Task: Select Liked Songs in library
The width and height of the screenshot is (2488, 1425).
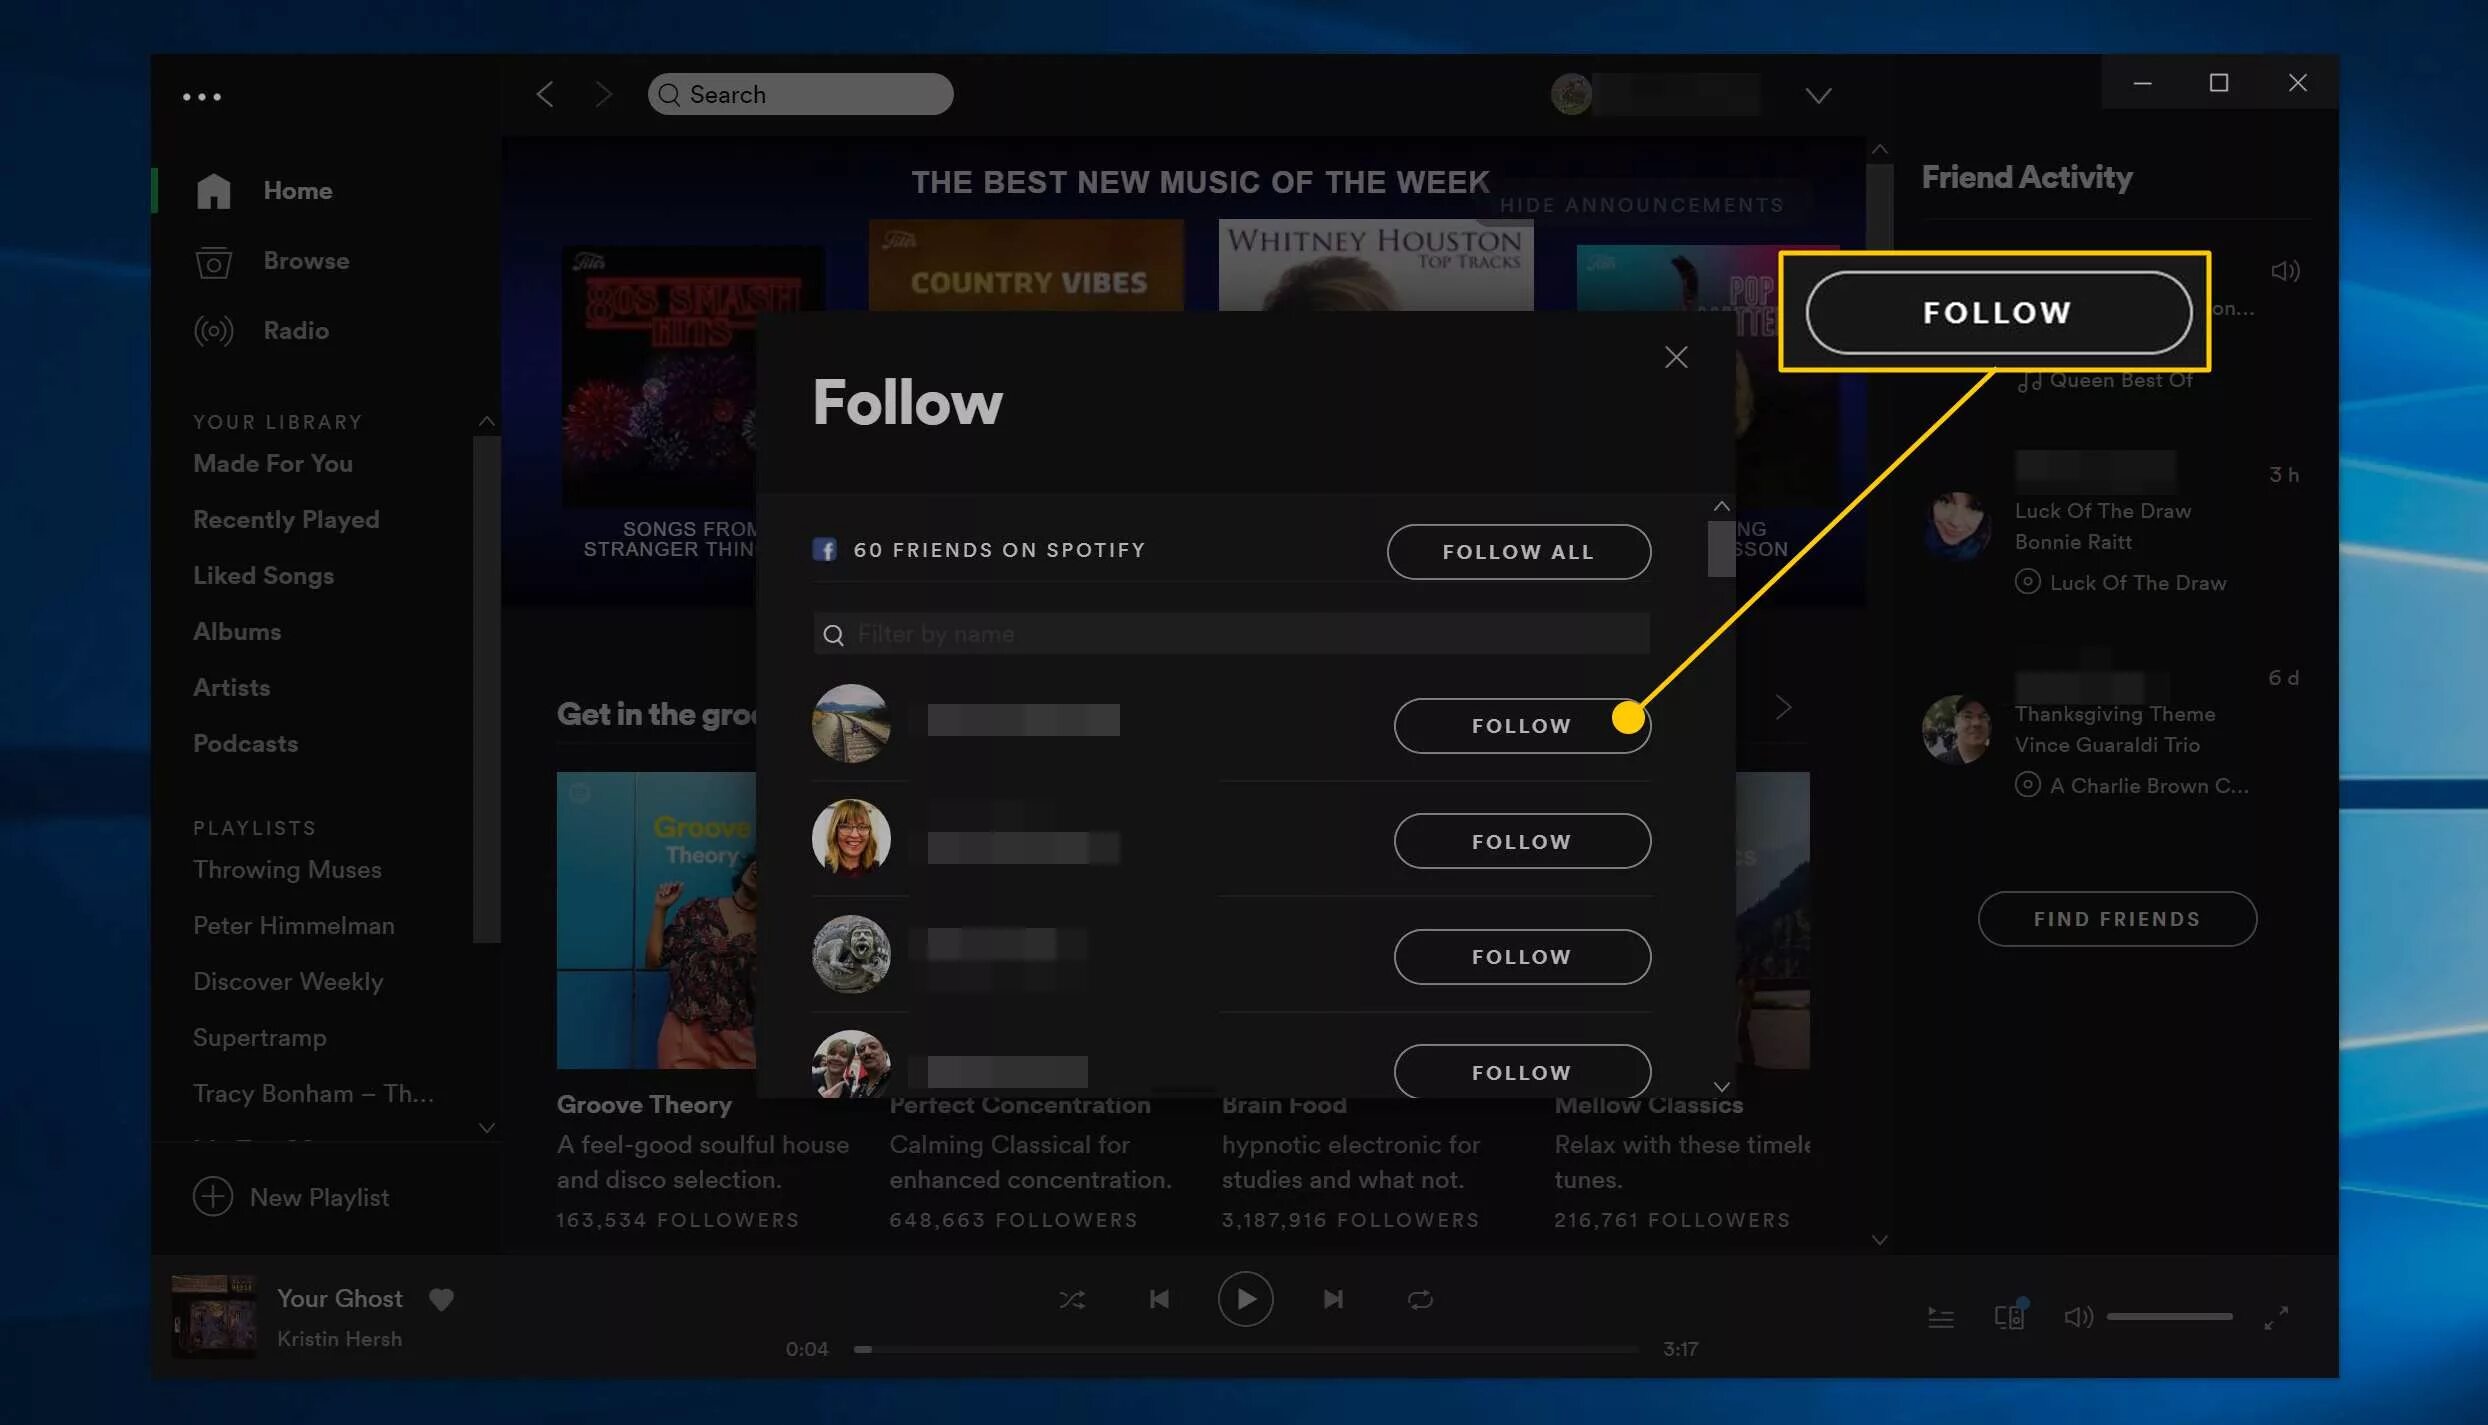Action: (263, 576)
